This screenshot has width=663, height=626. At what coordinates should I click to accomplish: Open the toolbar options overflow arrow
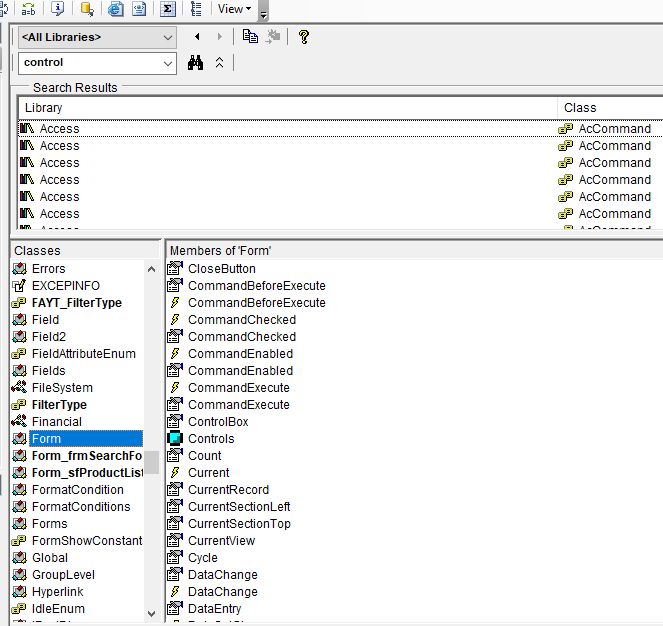[263, 14]
